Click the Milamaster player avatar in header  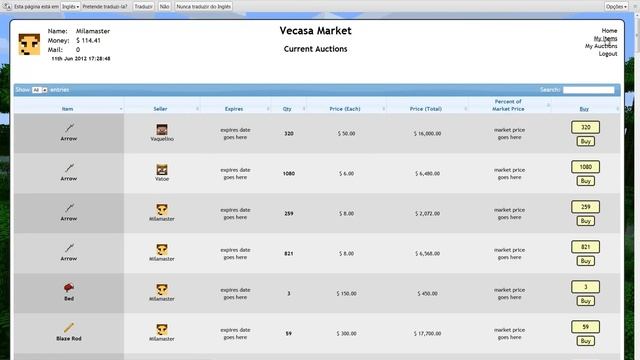[29, 44]
